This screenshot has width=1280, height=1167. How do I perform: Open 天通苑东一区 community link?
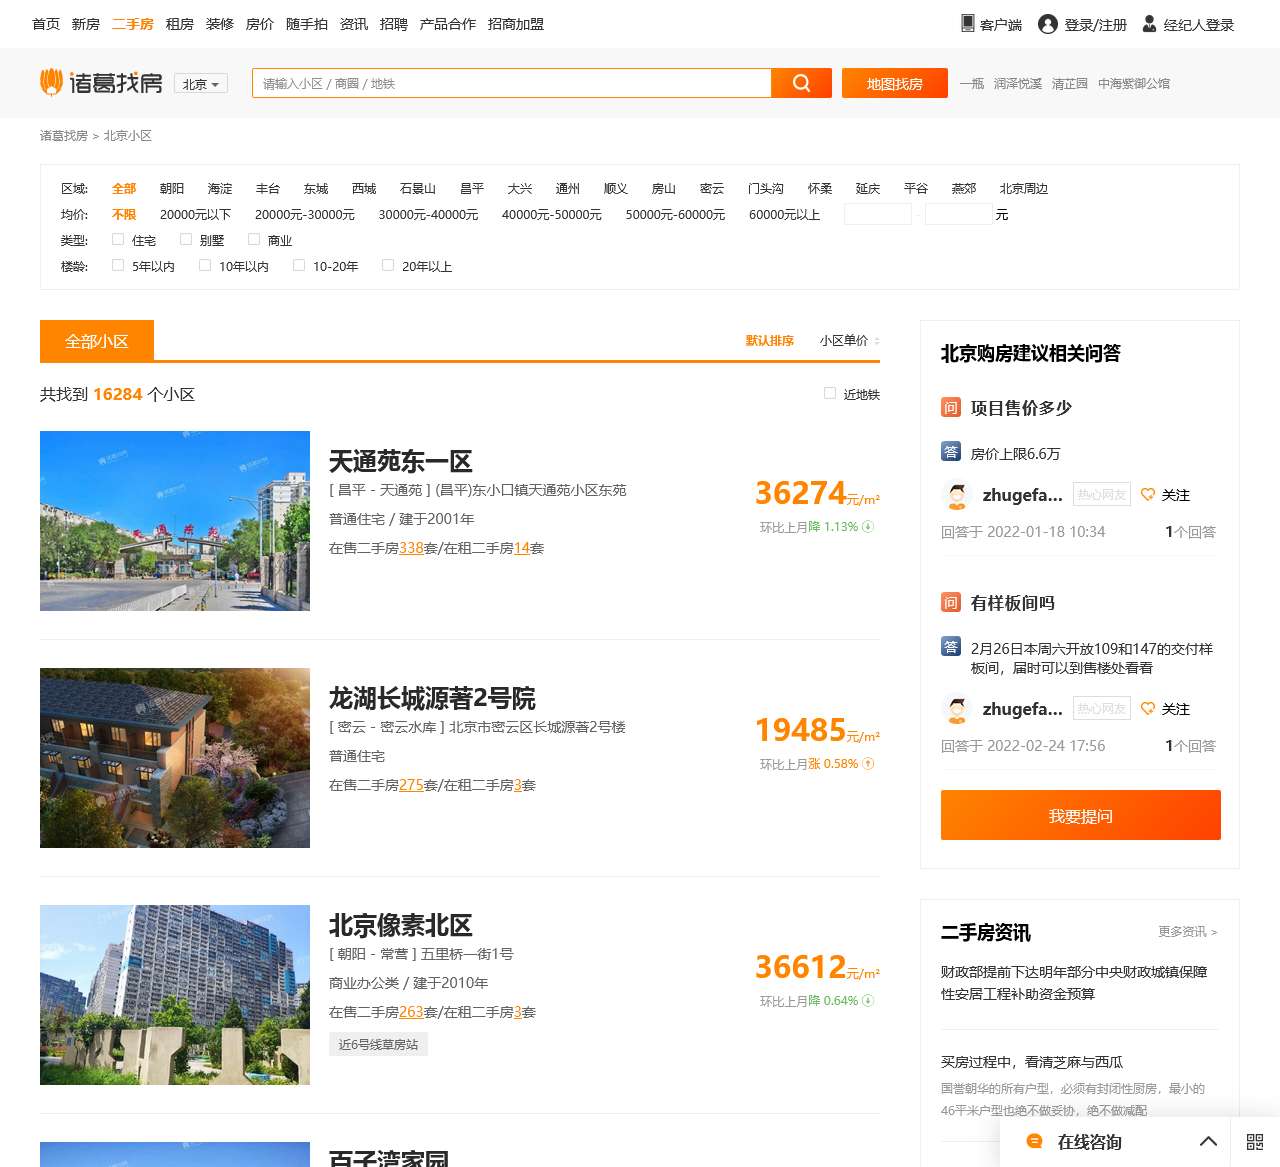click(x=400, y=462)
